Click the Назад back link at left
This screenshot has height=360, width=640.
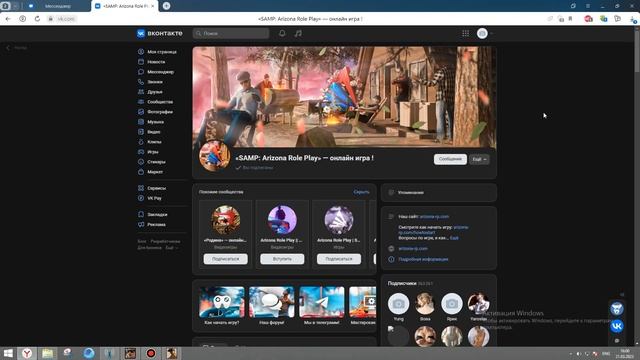[x=17, y=48]
